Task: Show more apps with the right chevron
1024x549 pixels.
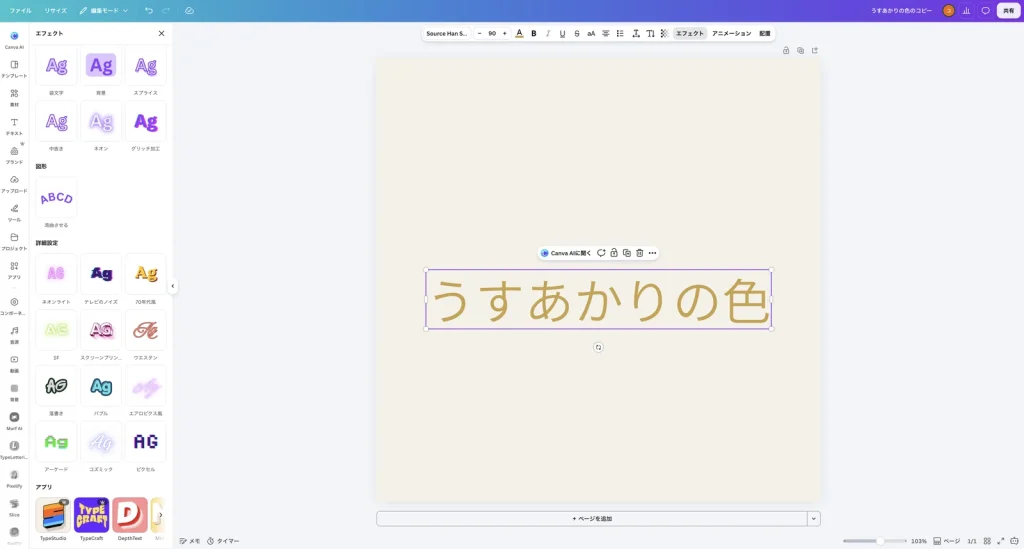Action: click(x=161, y=514)
